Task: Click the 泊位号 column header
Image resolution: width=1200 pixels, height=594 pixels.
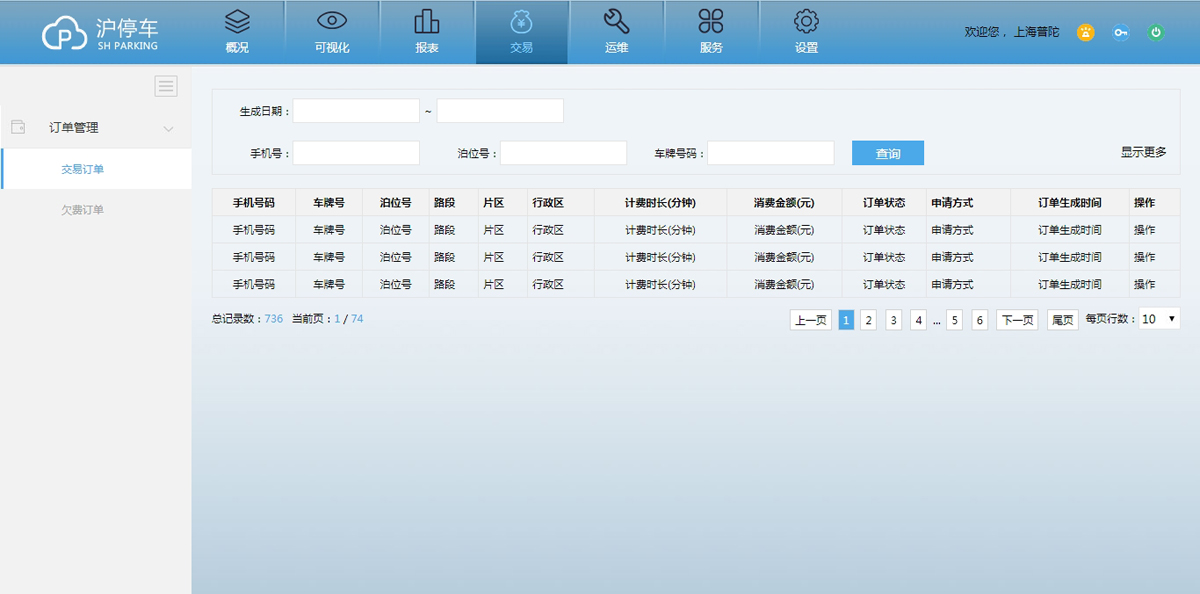Action: (396, 202)
